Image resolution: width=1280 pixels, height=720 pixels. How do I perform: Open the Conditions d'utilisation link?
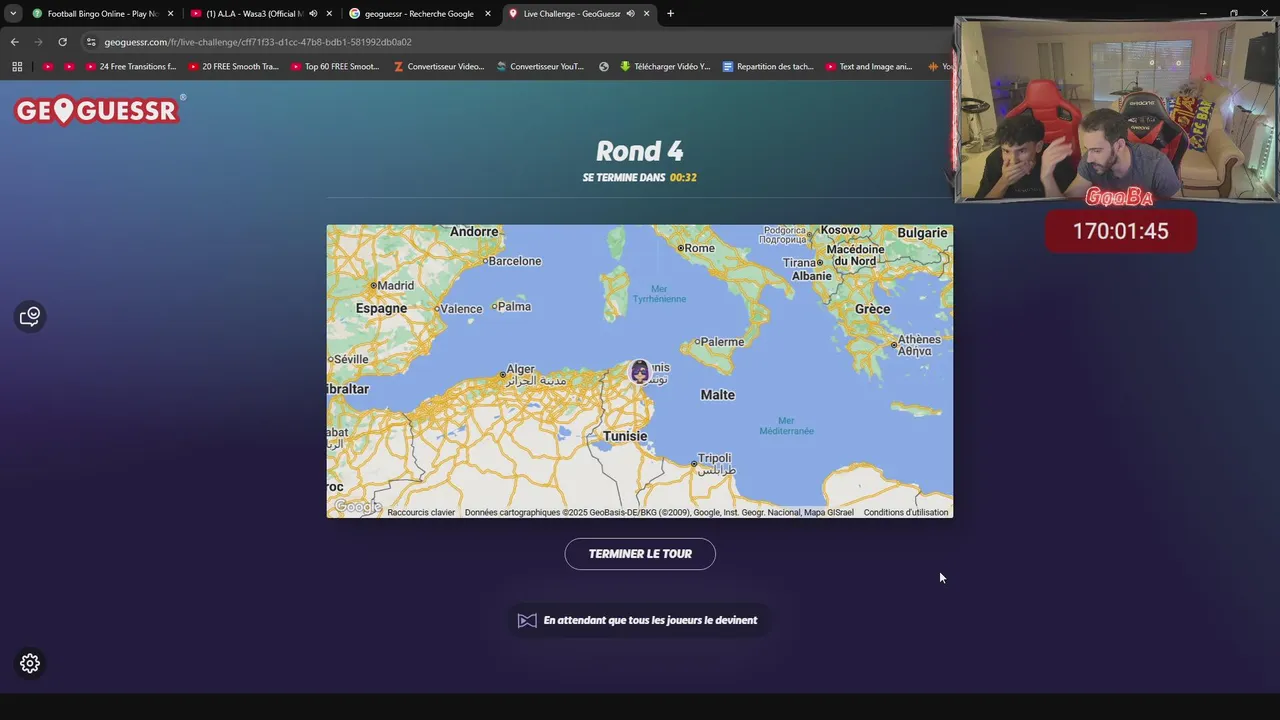pyautogui.click(x=906, y=512)
